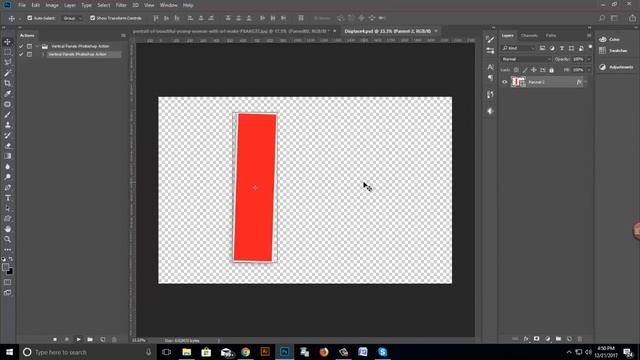Select the Rectangular Marquee tool

[7, 52]
